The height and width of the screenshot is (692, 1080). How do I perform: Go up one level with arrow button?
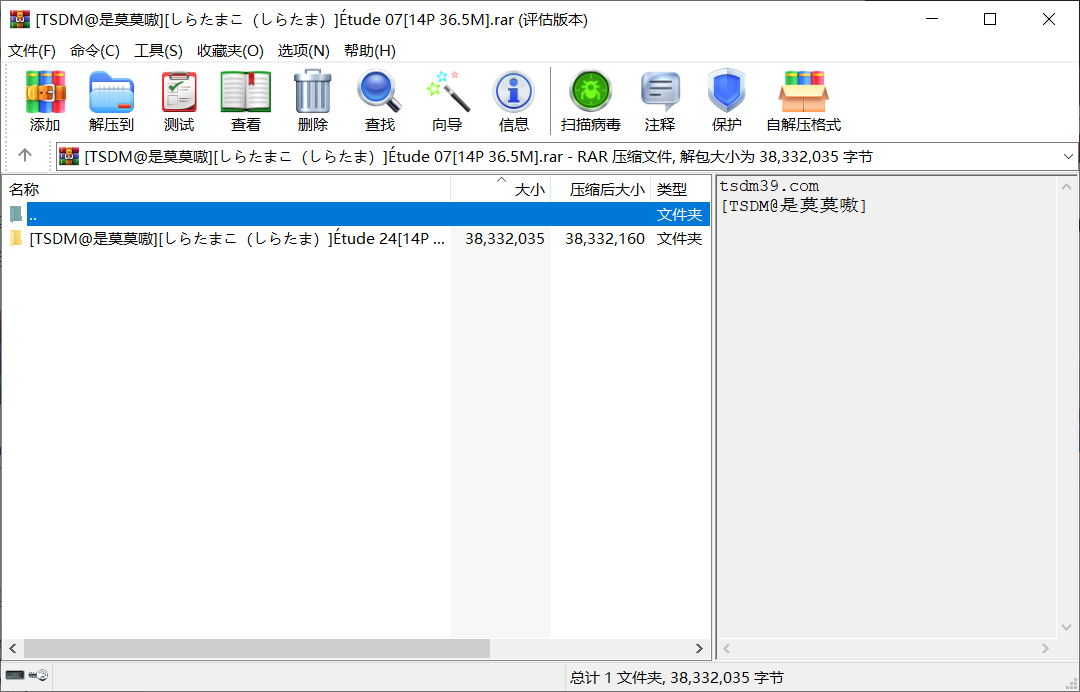[25, 156]
